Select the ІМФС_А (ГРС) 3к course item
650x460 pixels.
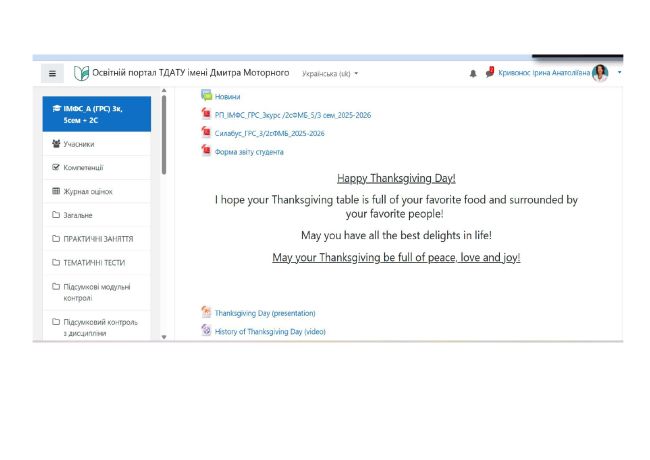coord(97,114)
